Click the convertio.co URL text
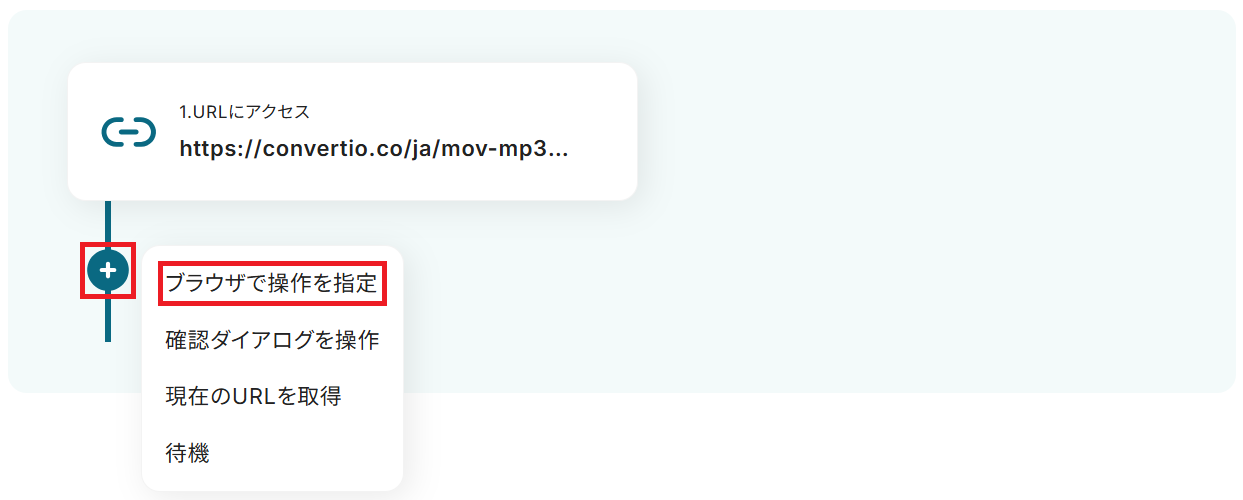Screen dimensions: 1243x500 [x=374, y=149]
